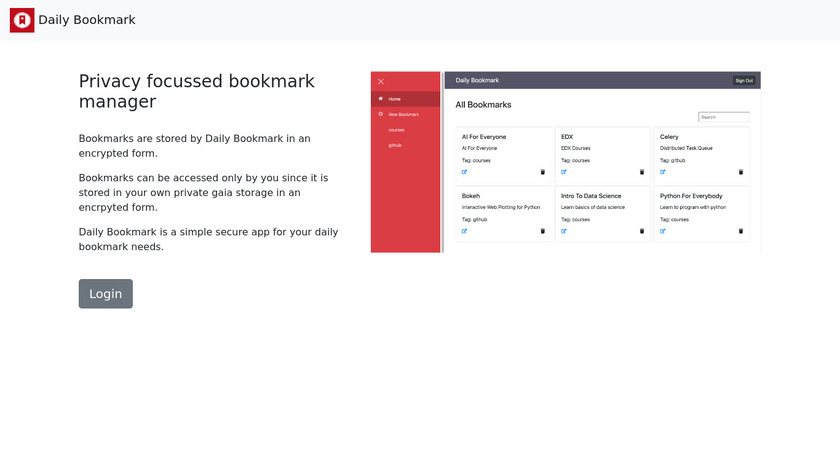Click the trash icon on the Bokeh card

tap(543, 231)
